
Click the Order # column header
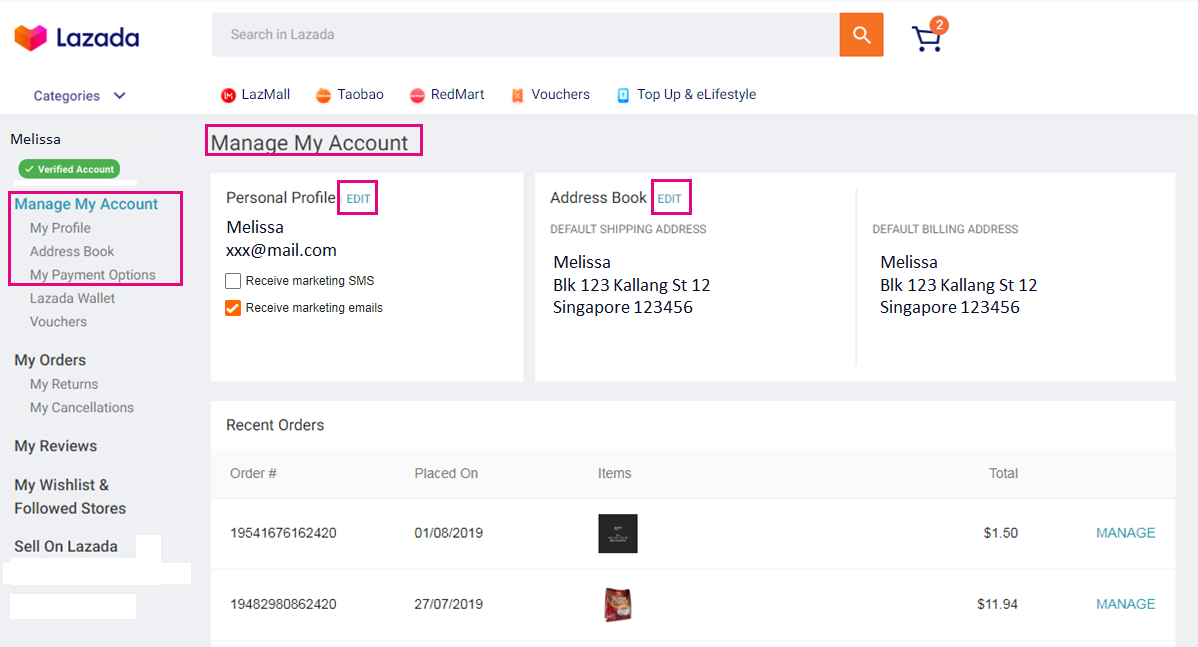click(x=253, y=474)
